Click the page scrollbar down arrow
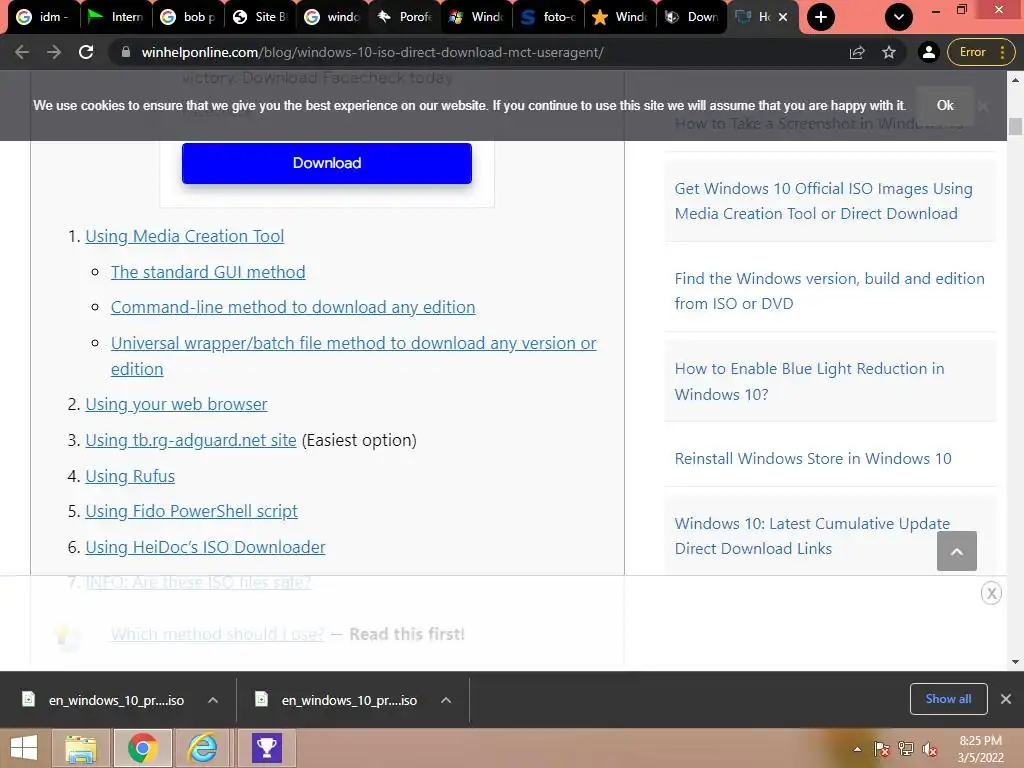Image resolution: width=1024 pixels, height=768 pixels. 1015,662
